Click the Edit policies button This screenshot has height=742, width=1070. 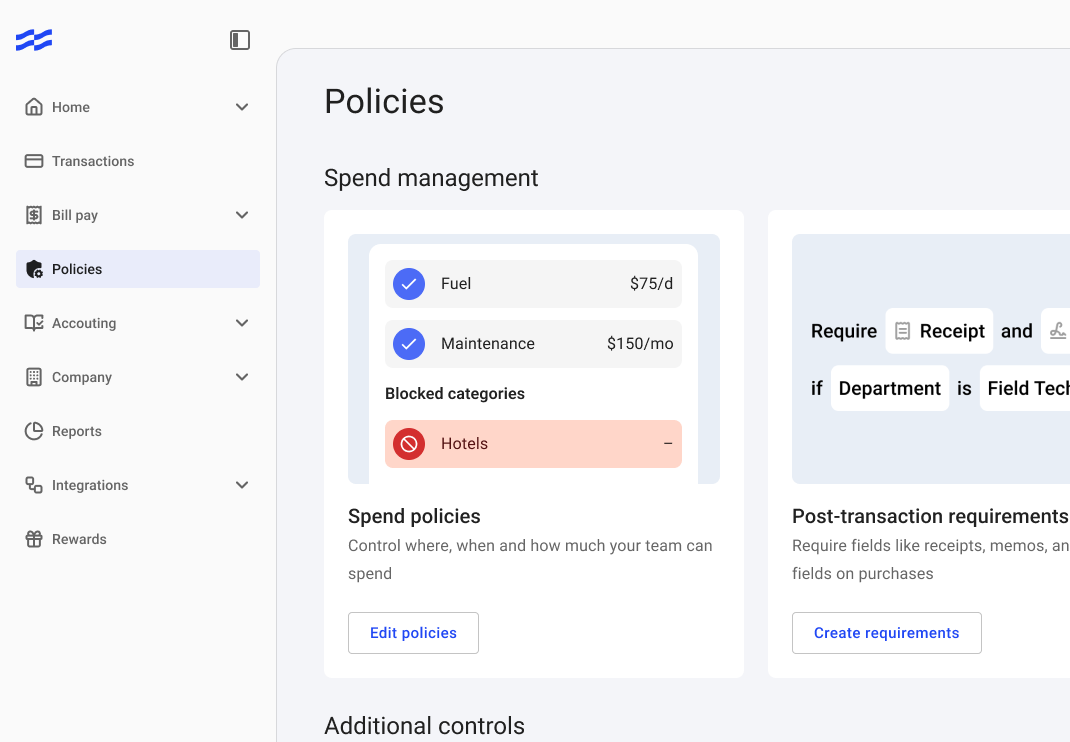click(x=414, y=633)
